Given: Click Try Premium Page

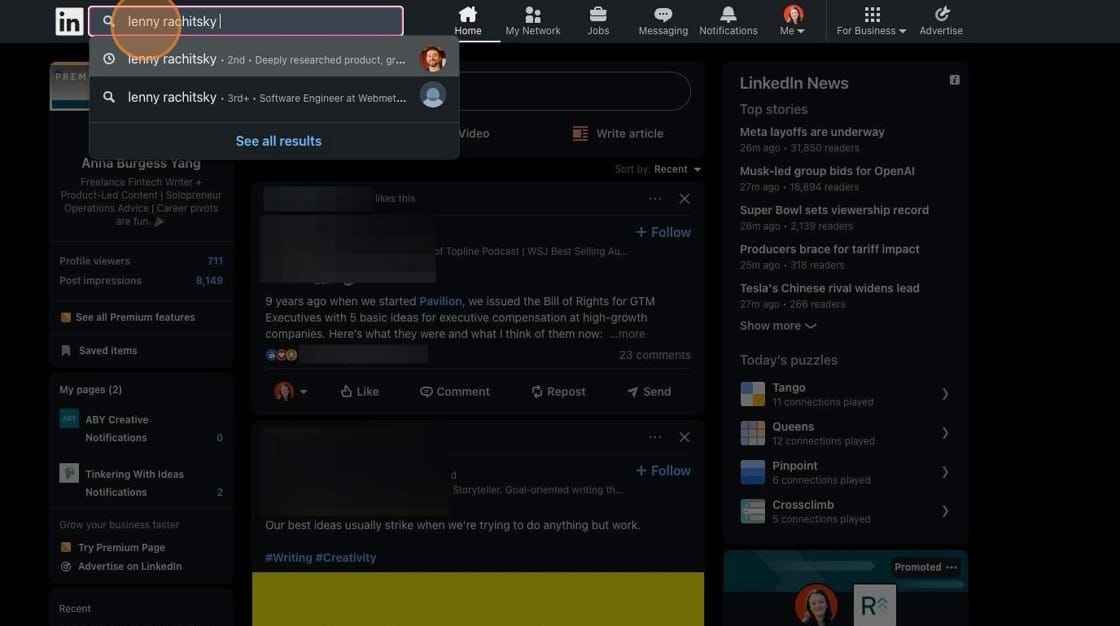Looking at the screenshot, I should [113, 547].
